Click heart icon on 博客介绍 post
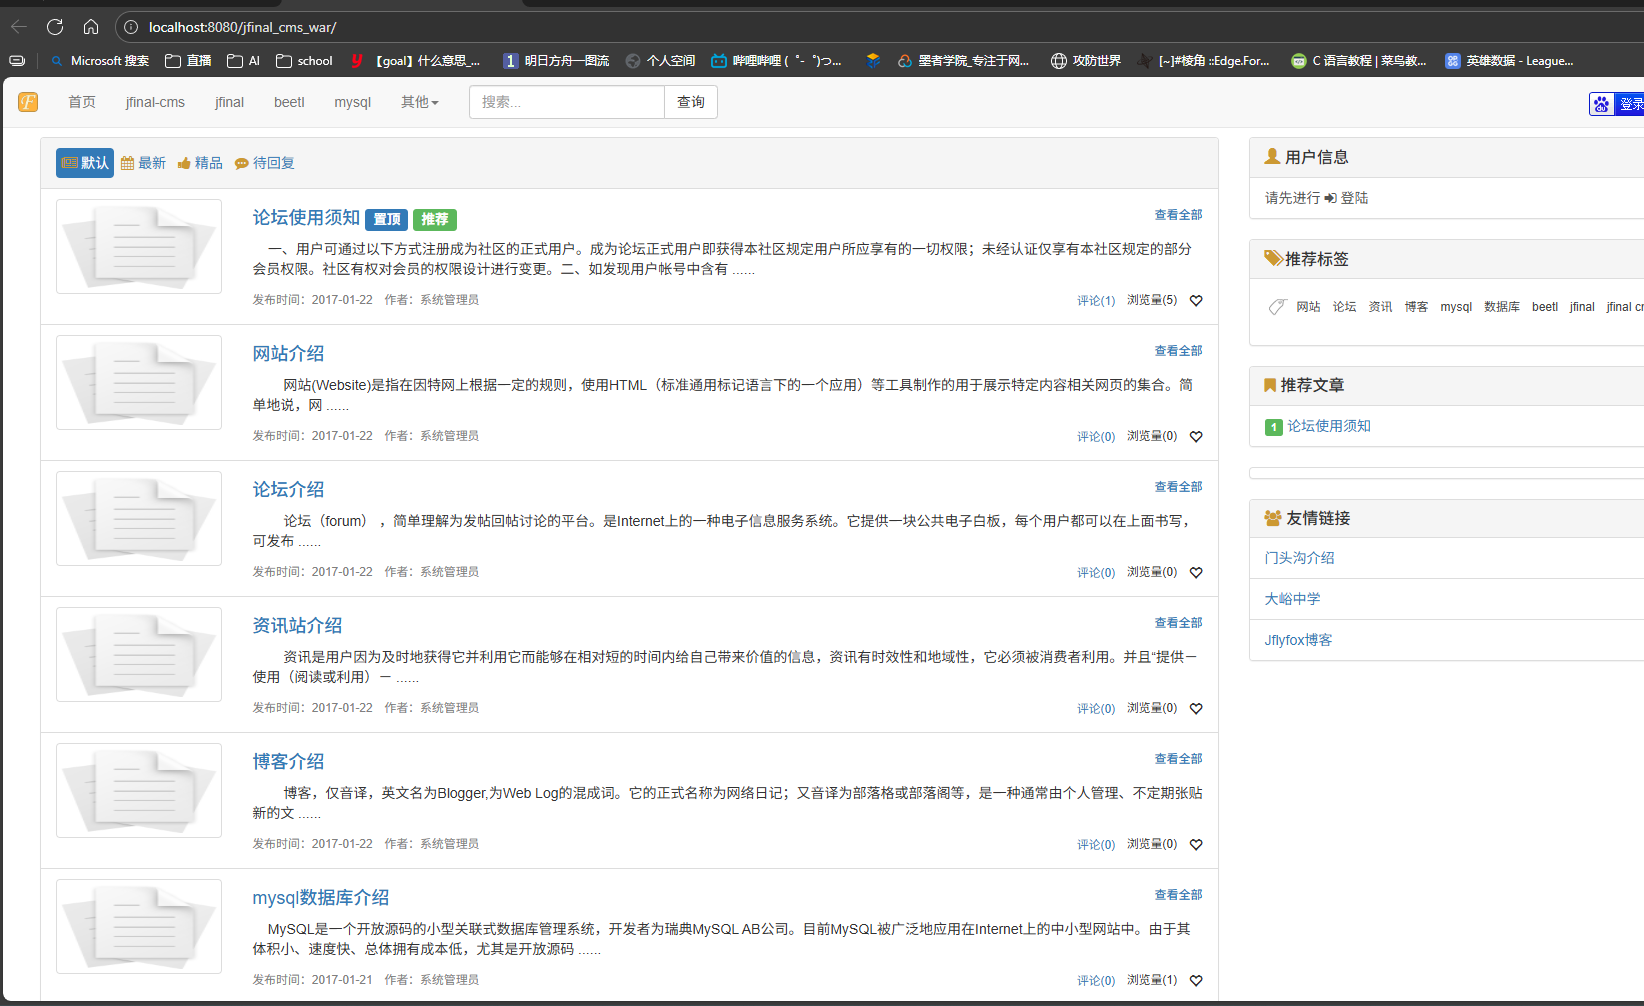Screen dimensions: 1644x1006 point(1196,844)
